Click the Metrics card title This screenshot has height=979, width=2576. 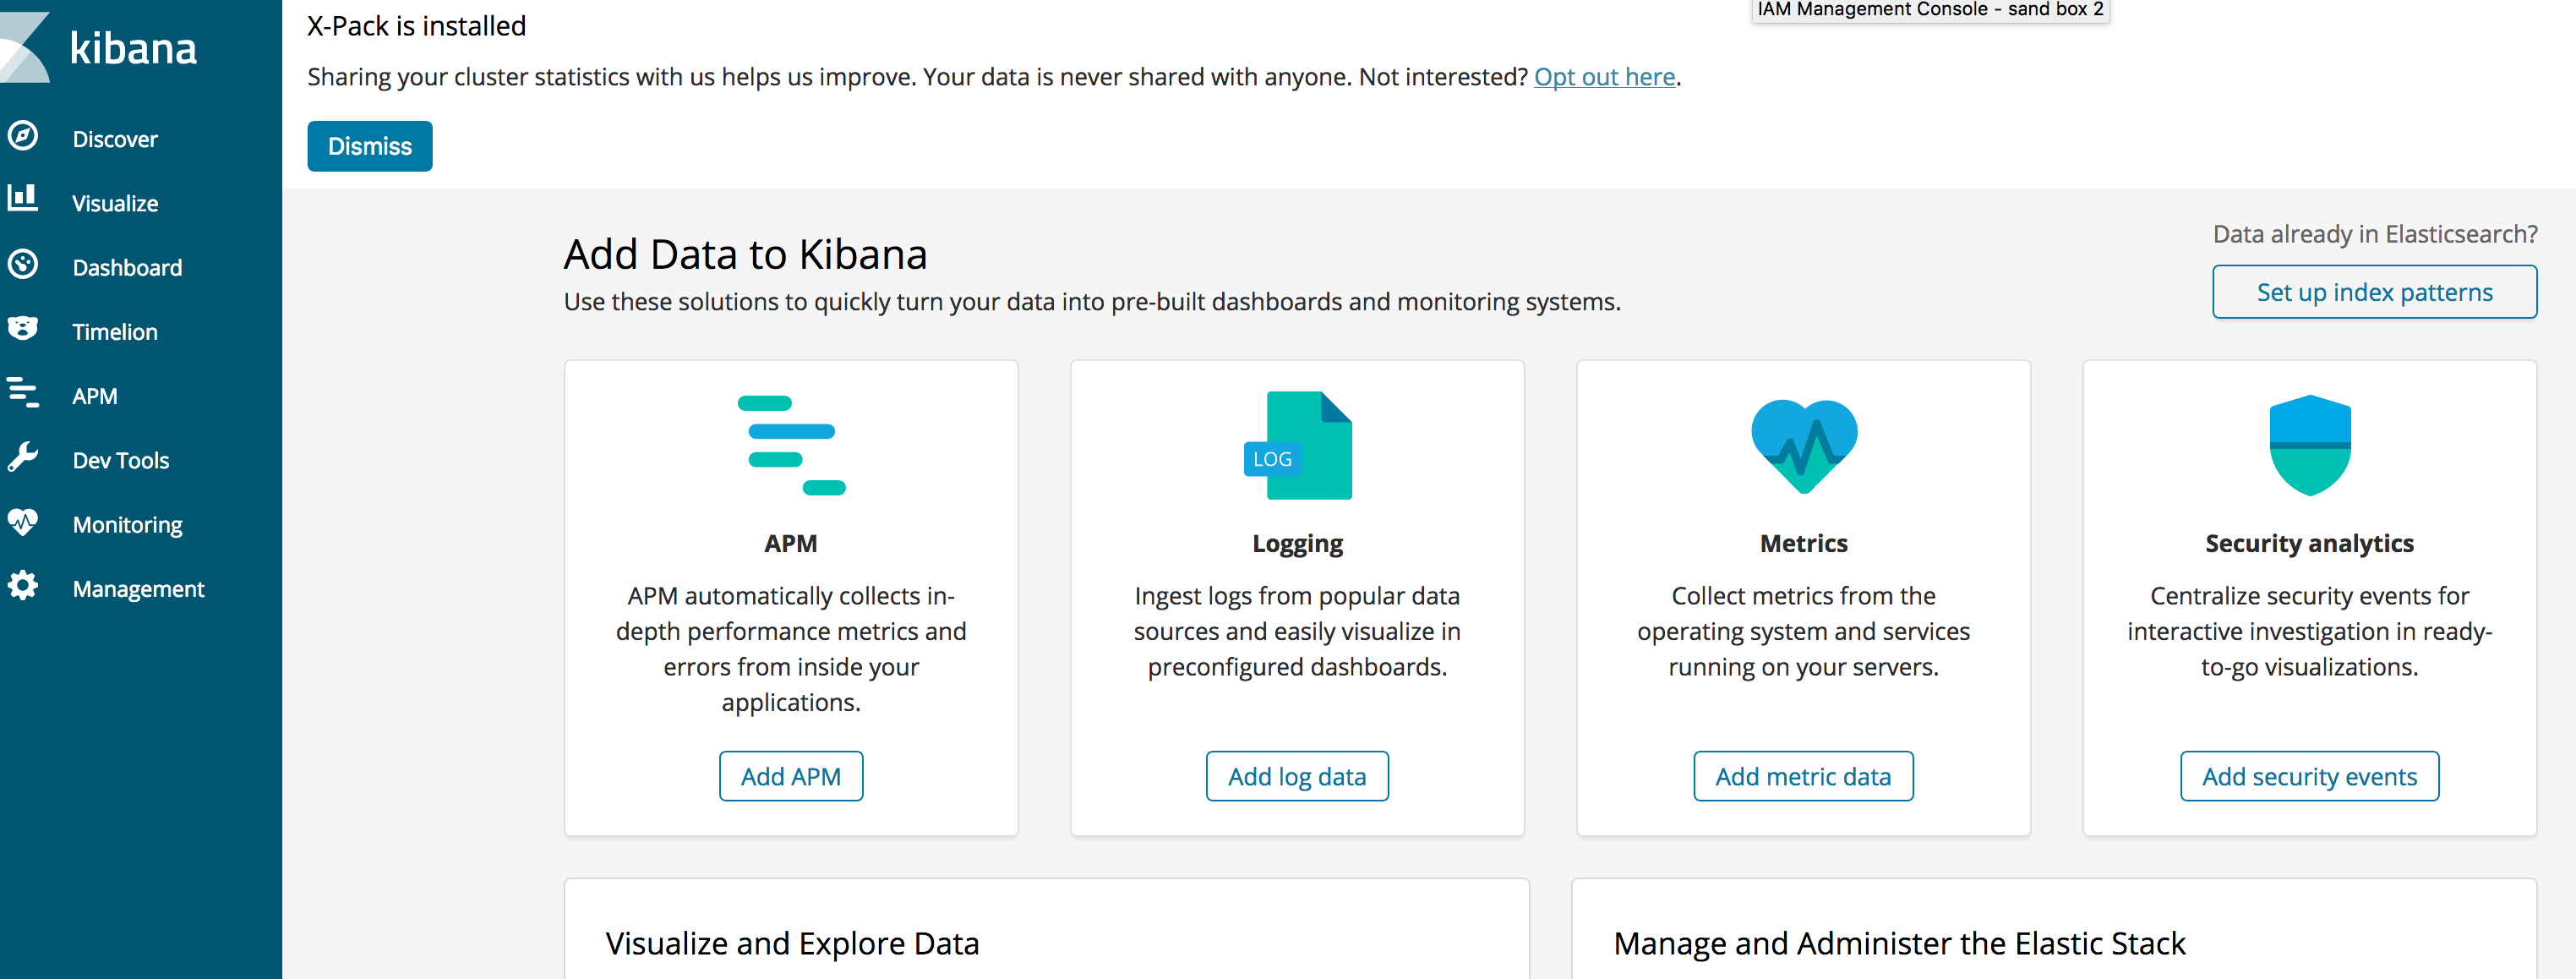click(1804, 543)
